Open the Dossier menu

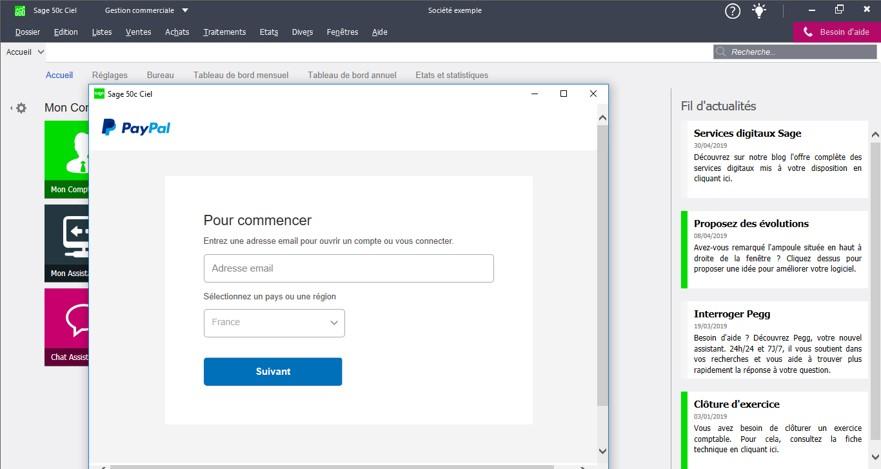[x=28, y=32]
